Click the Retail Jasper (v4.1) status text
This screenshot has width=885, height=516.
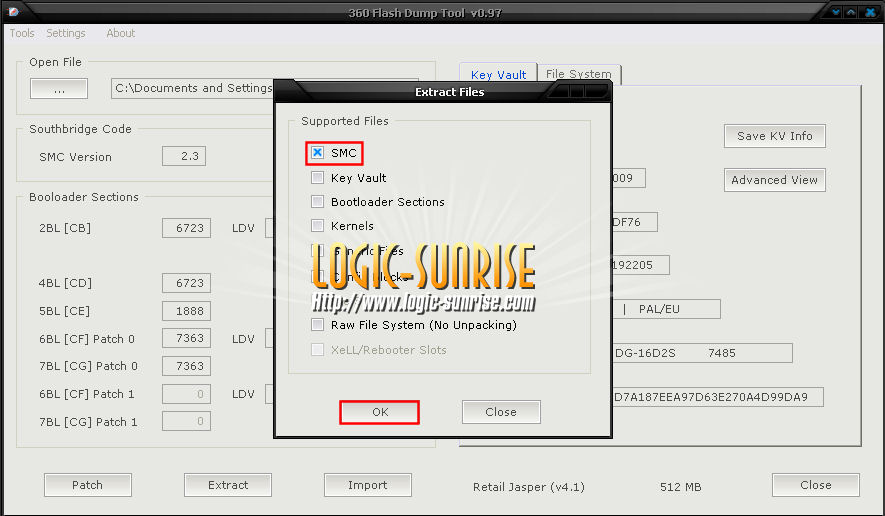click(x=529, y=487)
